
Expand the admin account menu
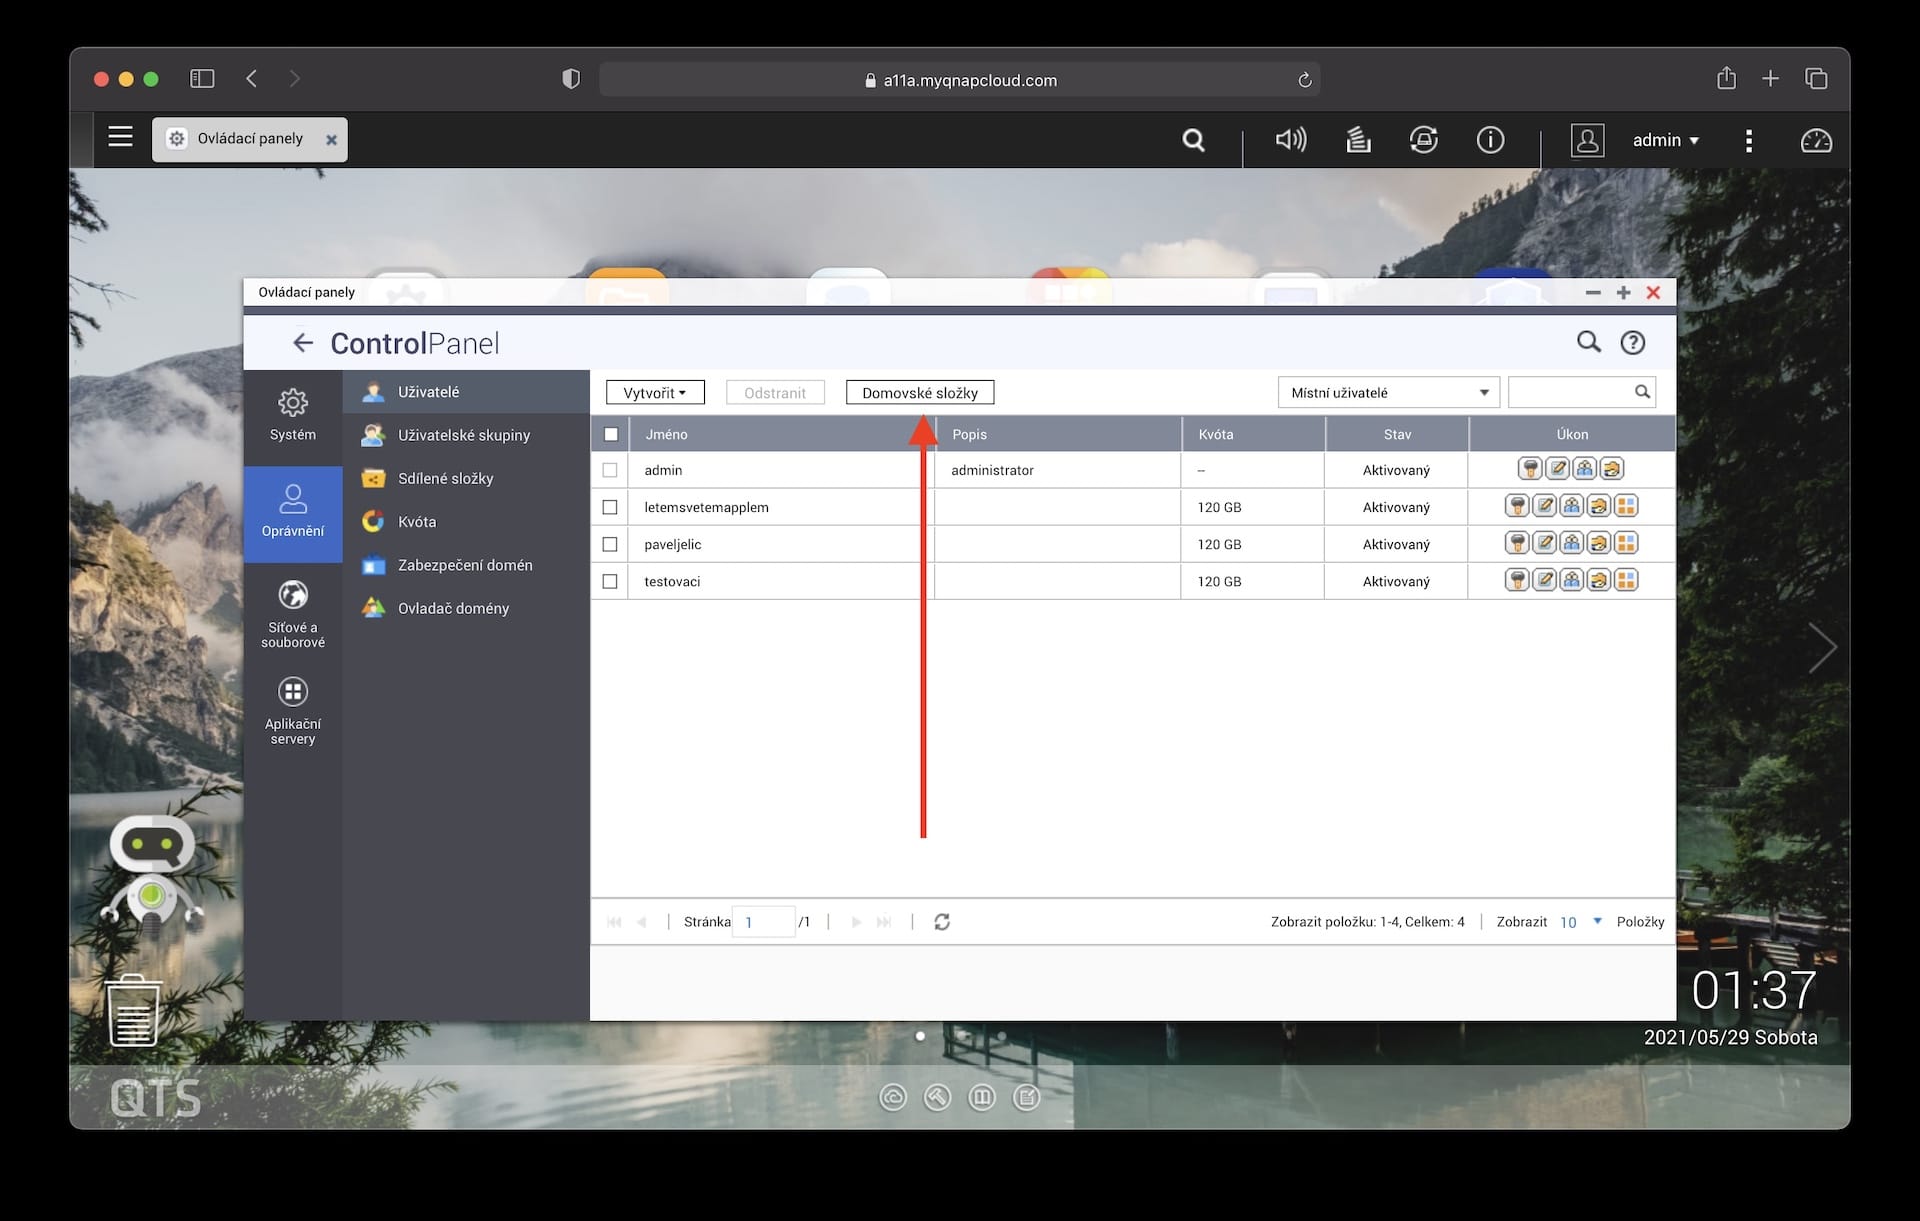[x=1665, y=141]
